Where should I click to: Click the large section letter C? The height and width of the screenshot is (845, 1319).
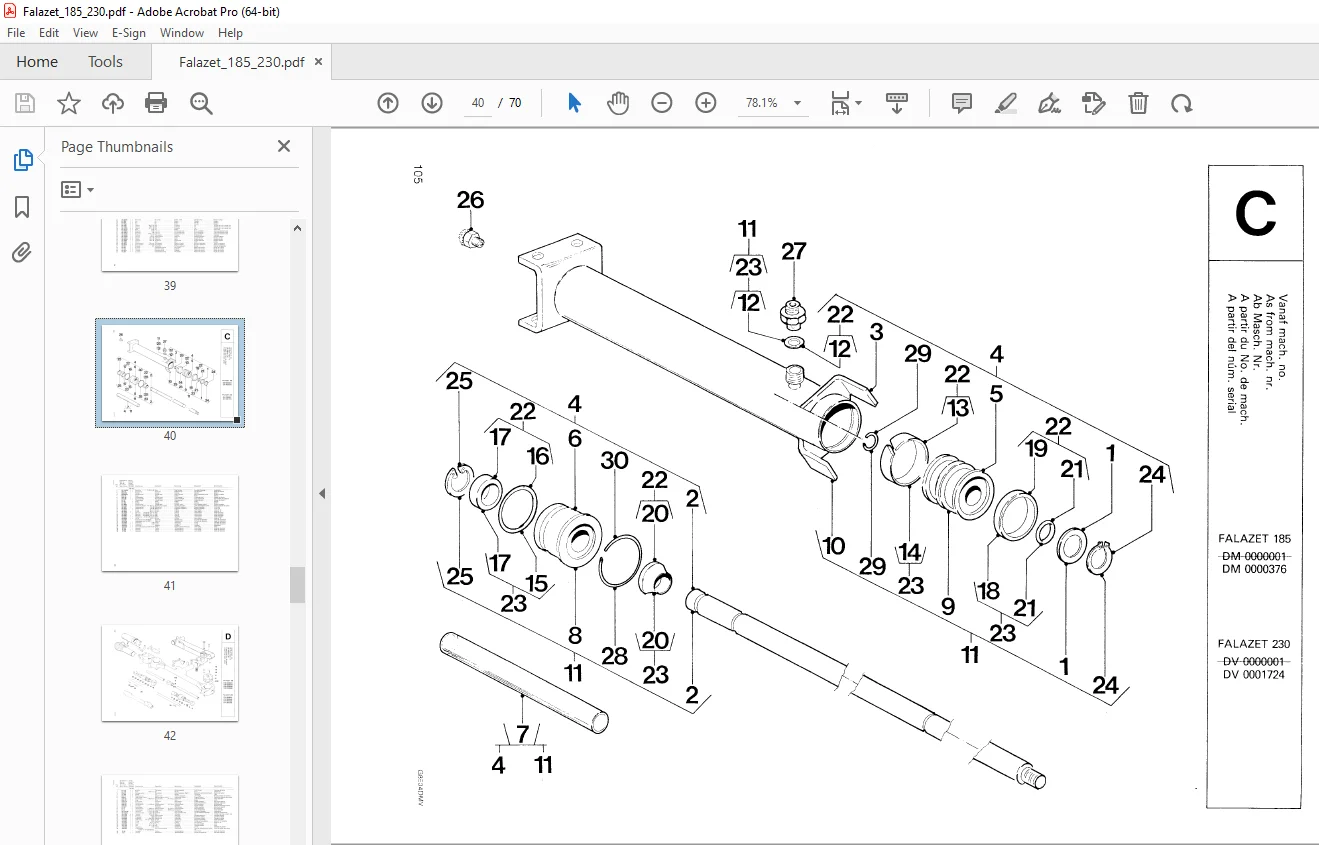pyautogui.click(x=1255, y=213)
